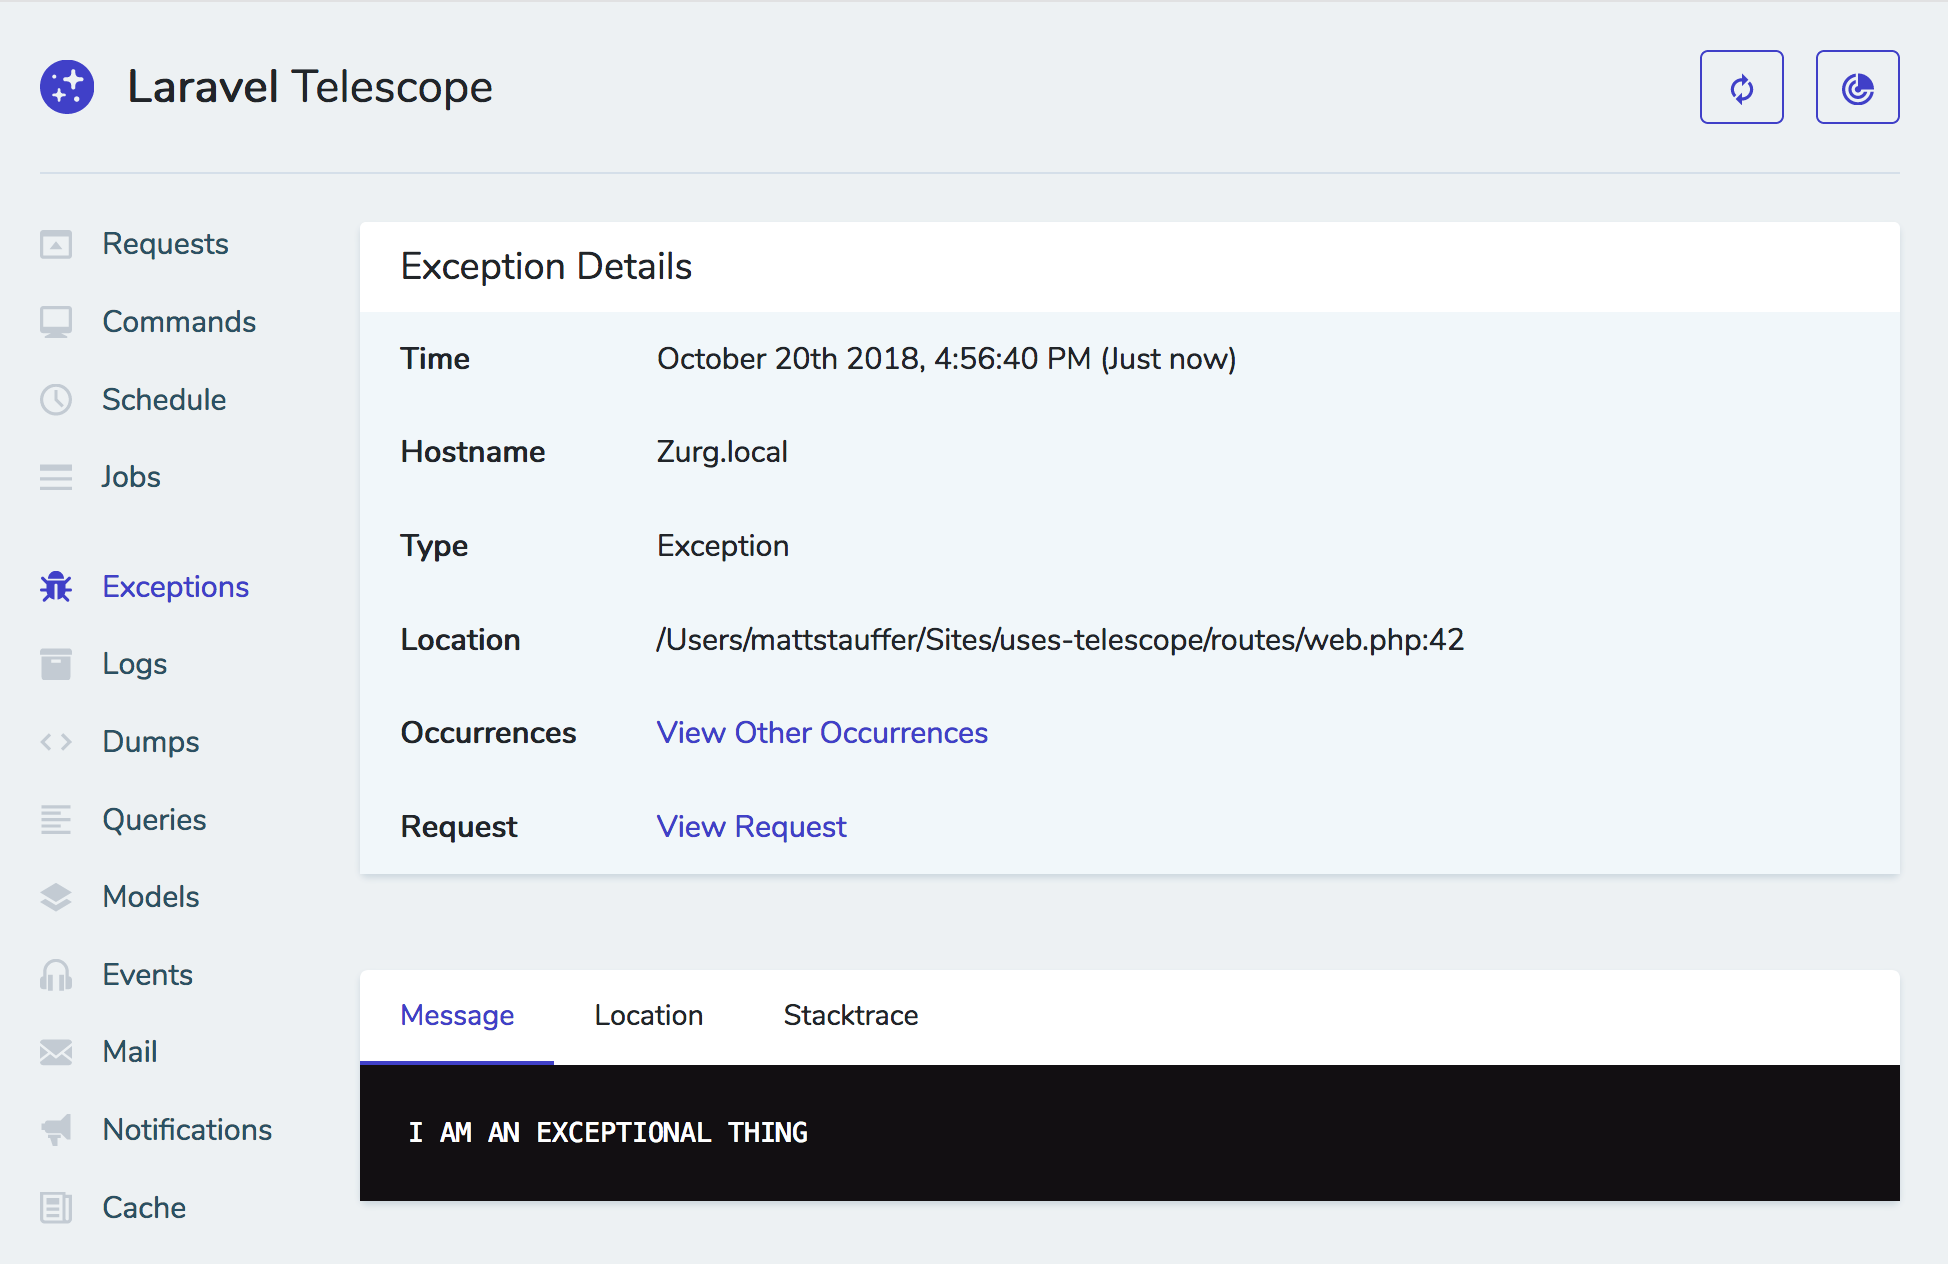Image resolution: width=1948 pixels, height=1264 pixels.
Task: Click the Commands monitor icon
Action: (56, 321)
